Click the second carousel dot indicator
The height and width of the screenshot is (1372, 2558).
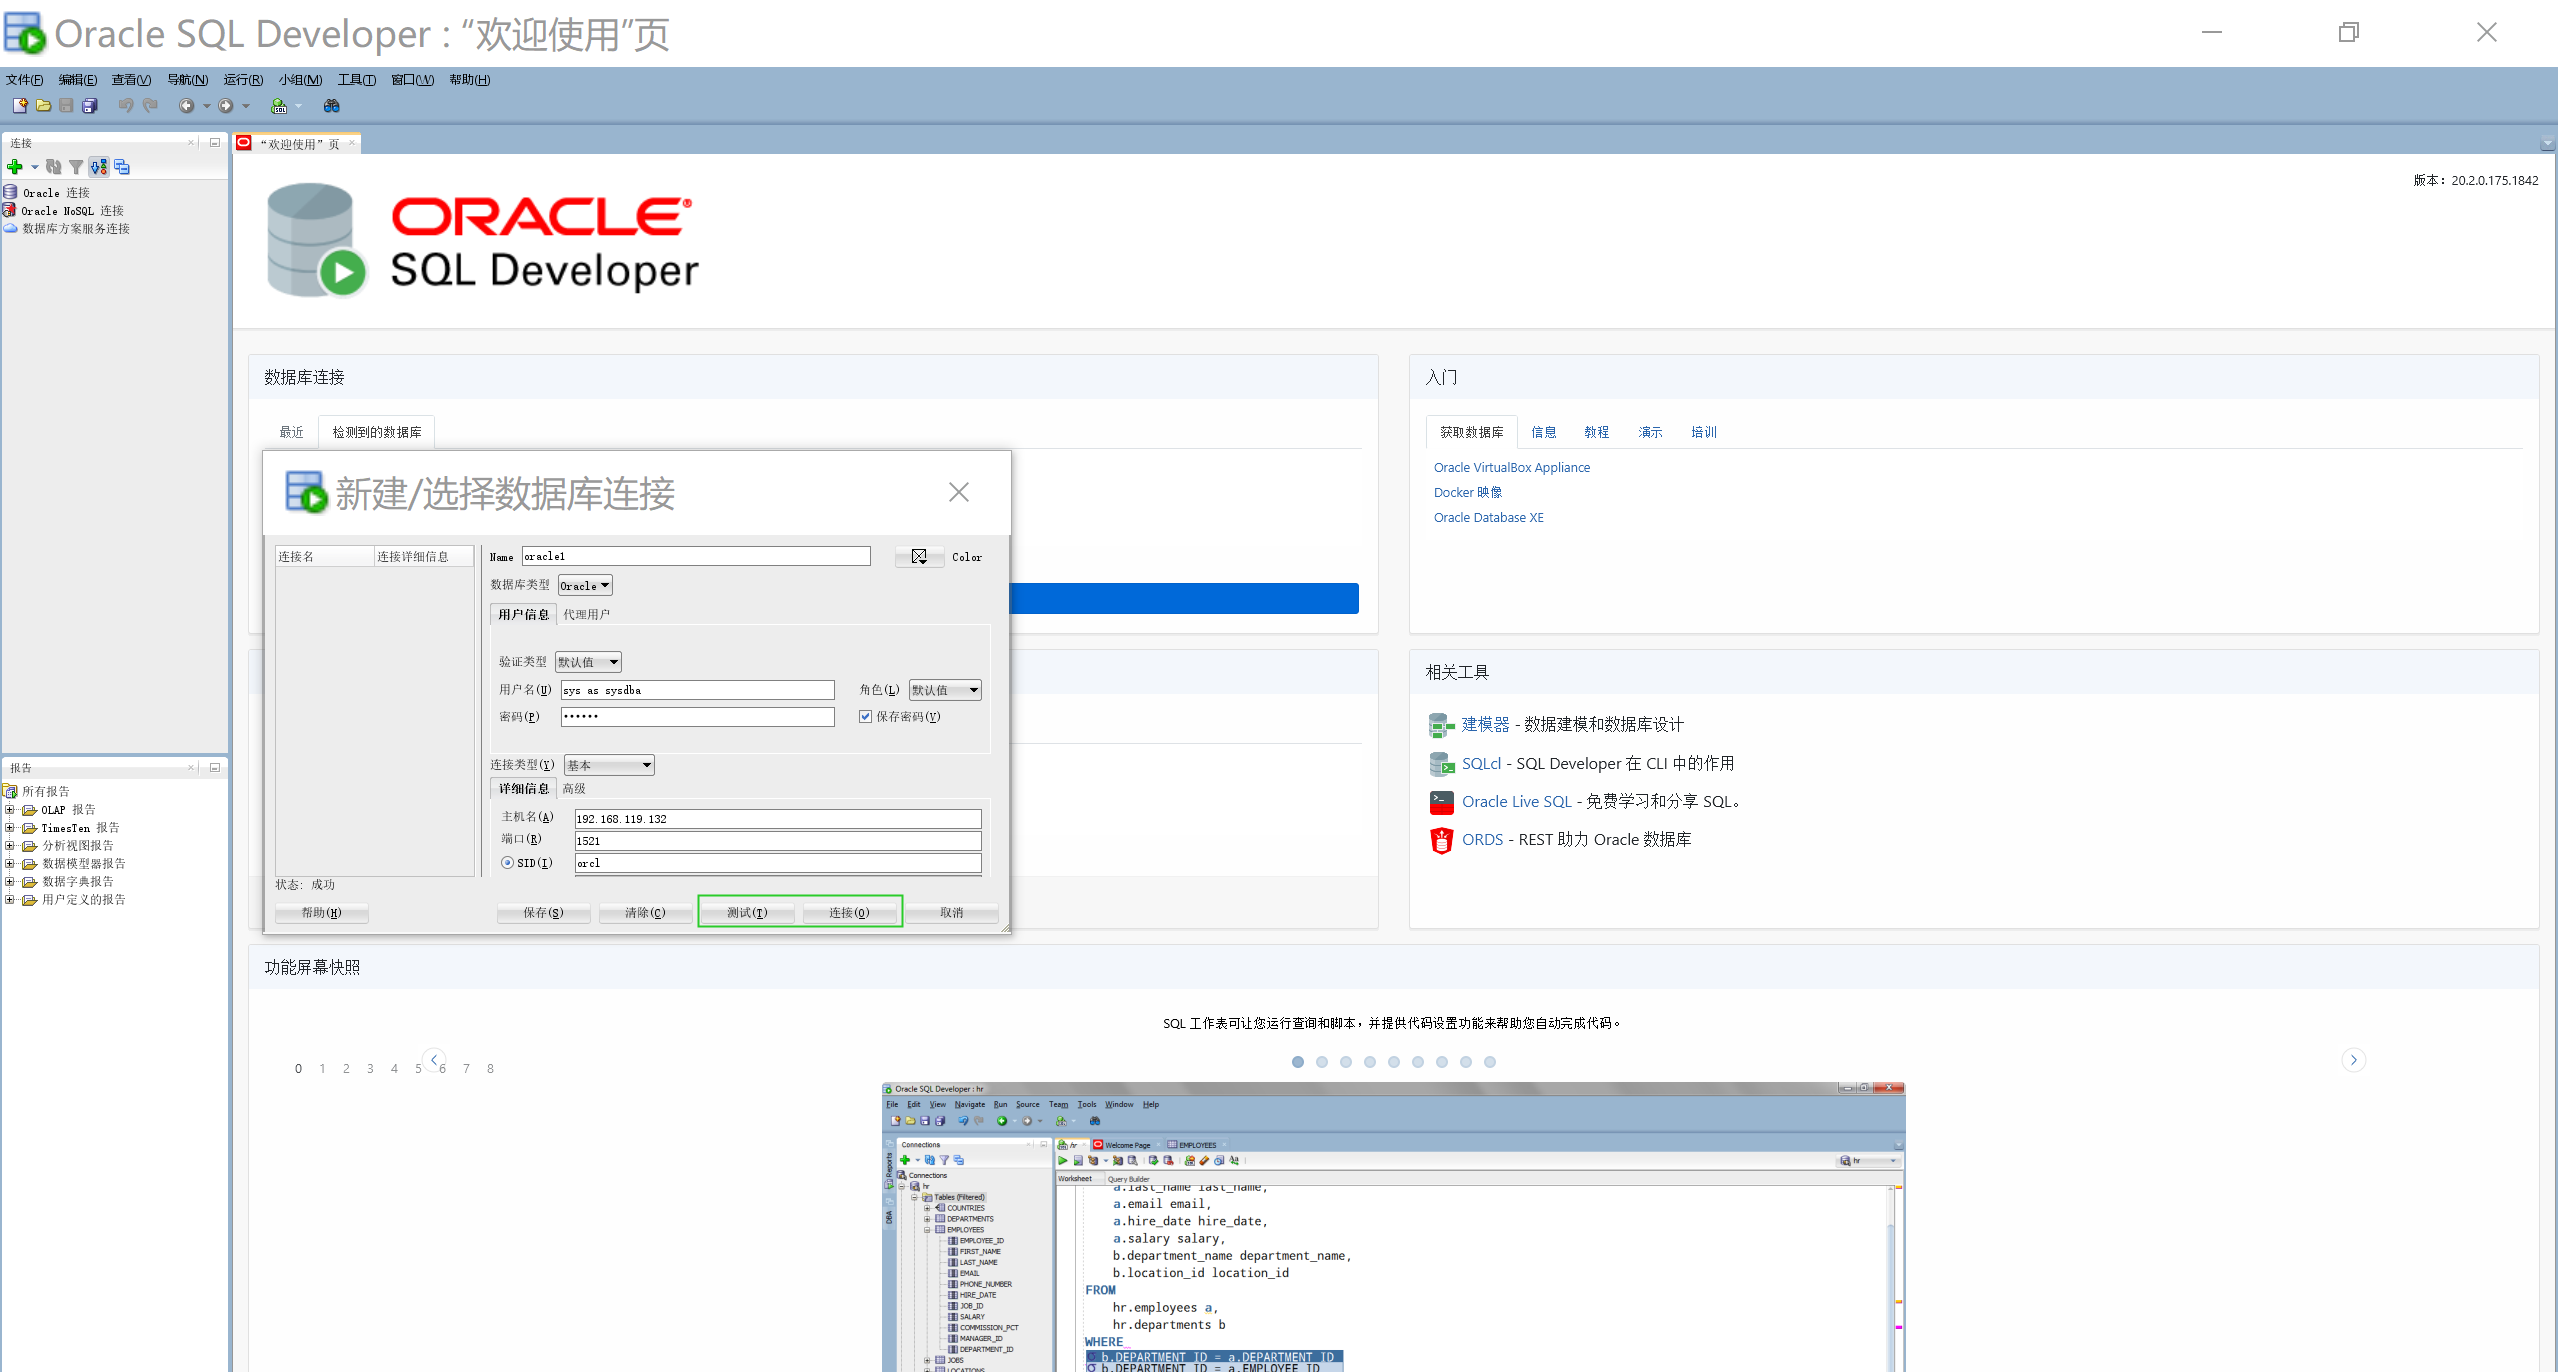coord(1321,1062)
